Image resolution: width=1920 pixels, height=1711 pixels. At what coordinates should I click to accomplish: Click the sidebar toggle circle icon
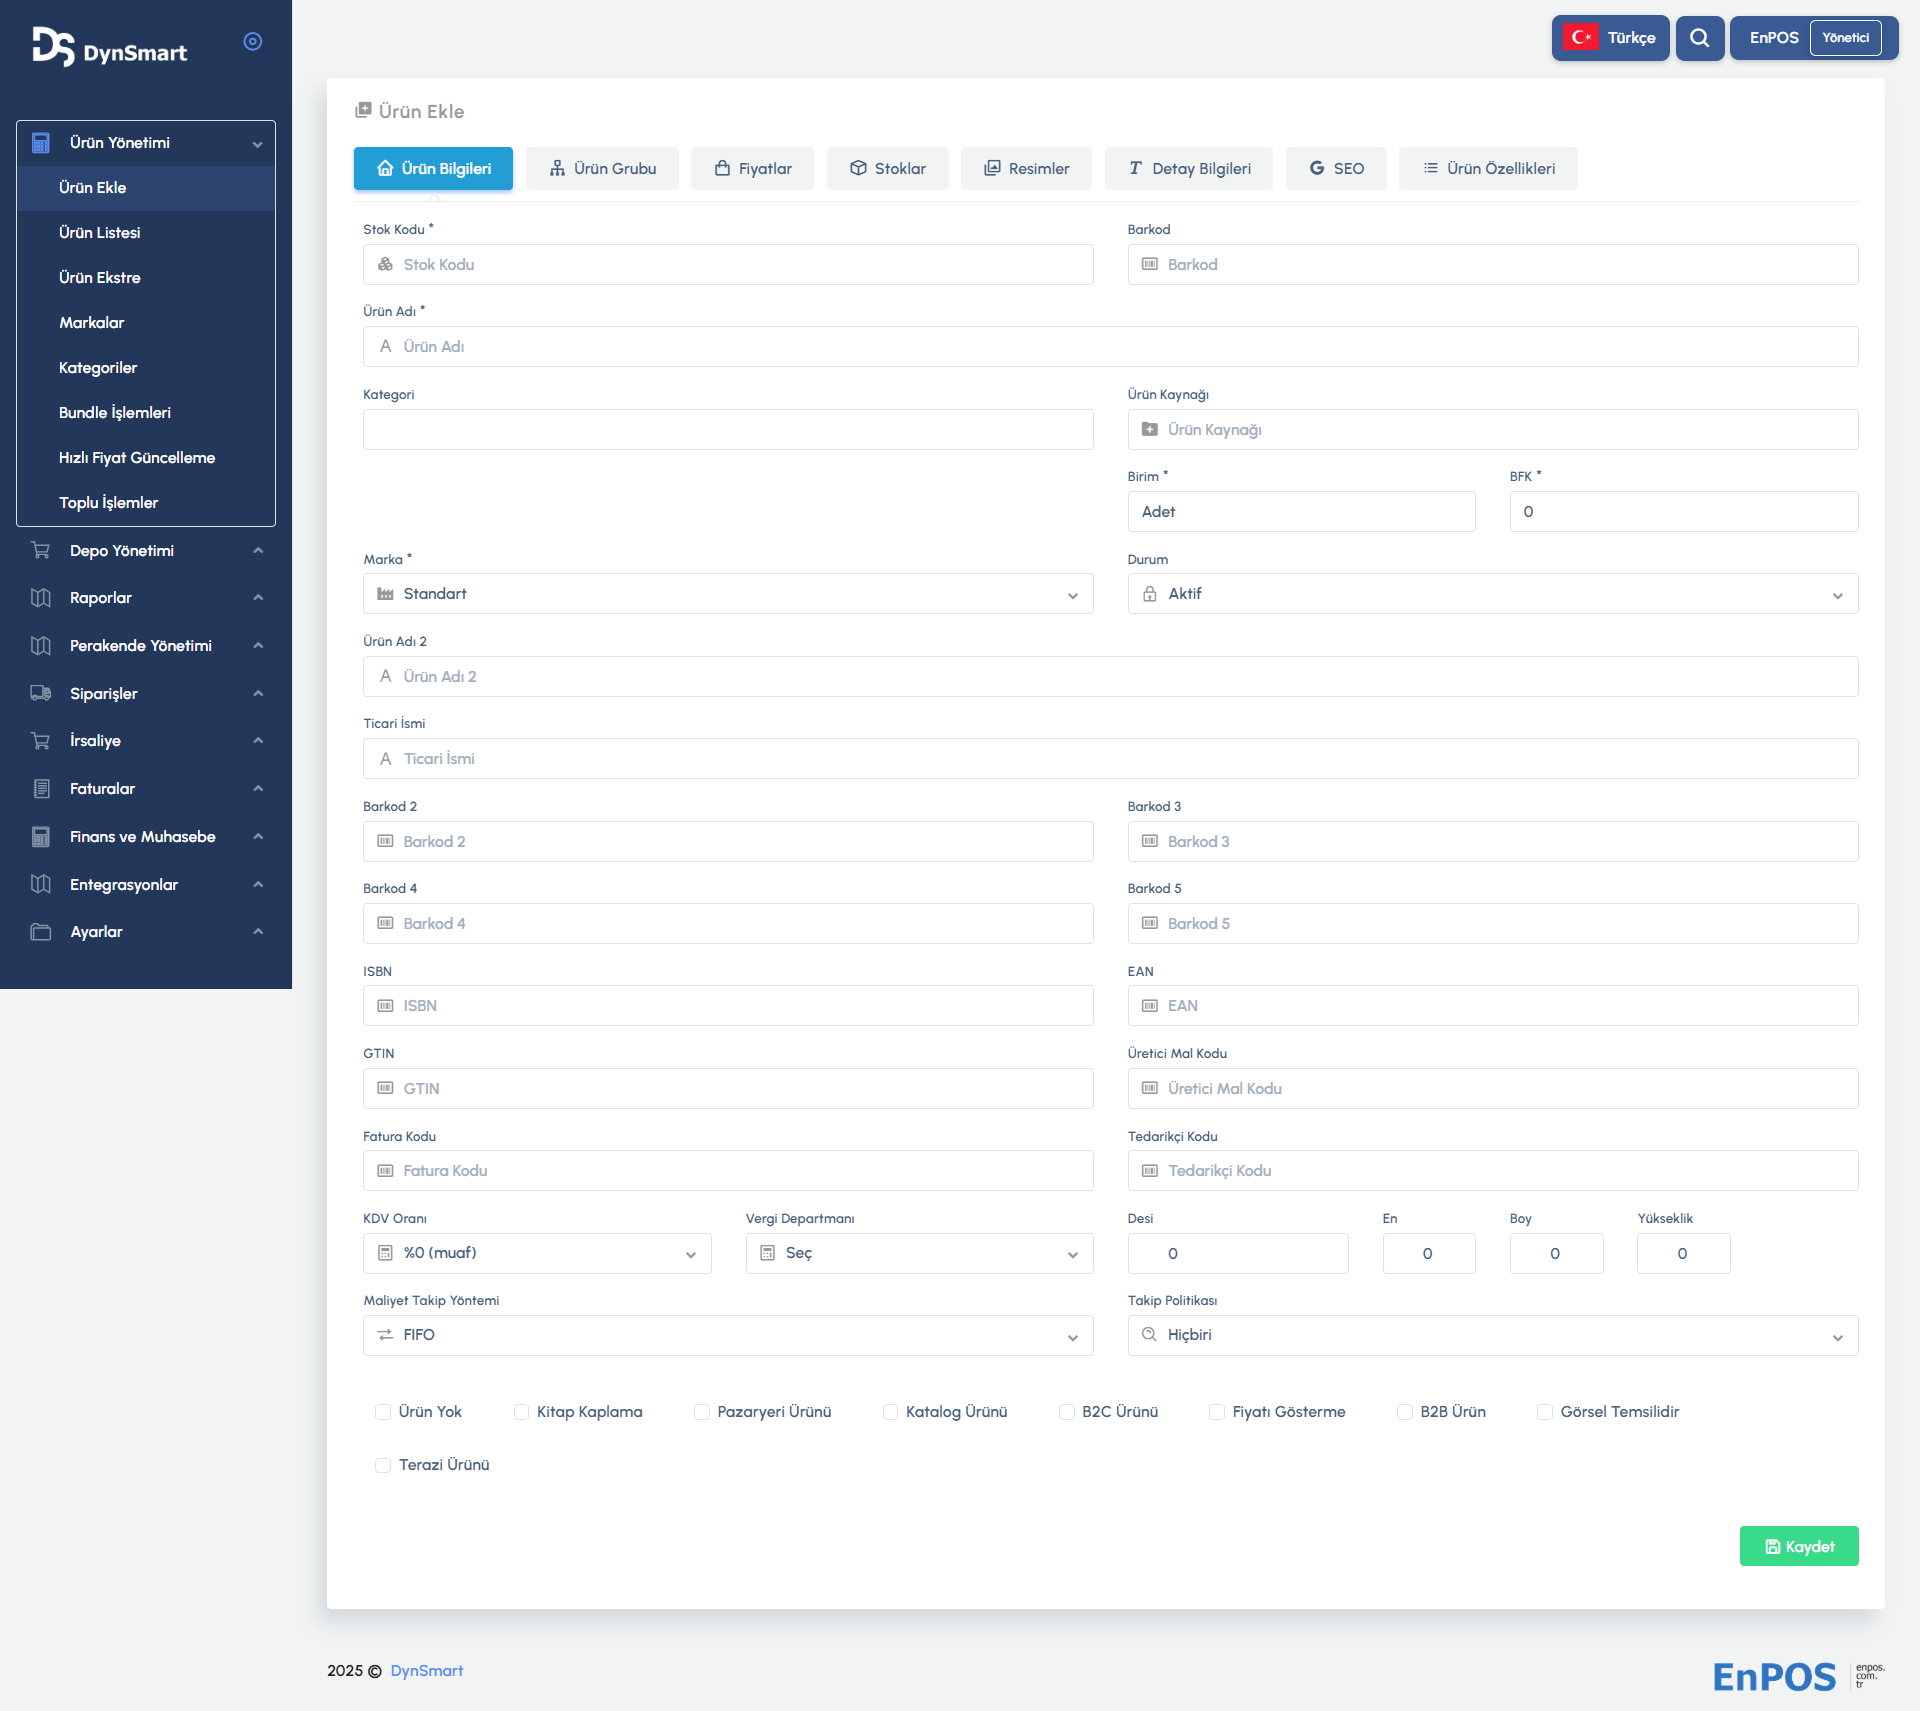[253, 41]
